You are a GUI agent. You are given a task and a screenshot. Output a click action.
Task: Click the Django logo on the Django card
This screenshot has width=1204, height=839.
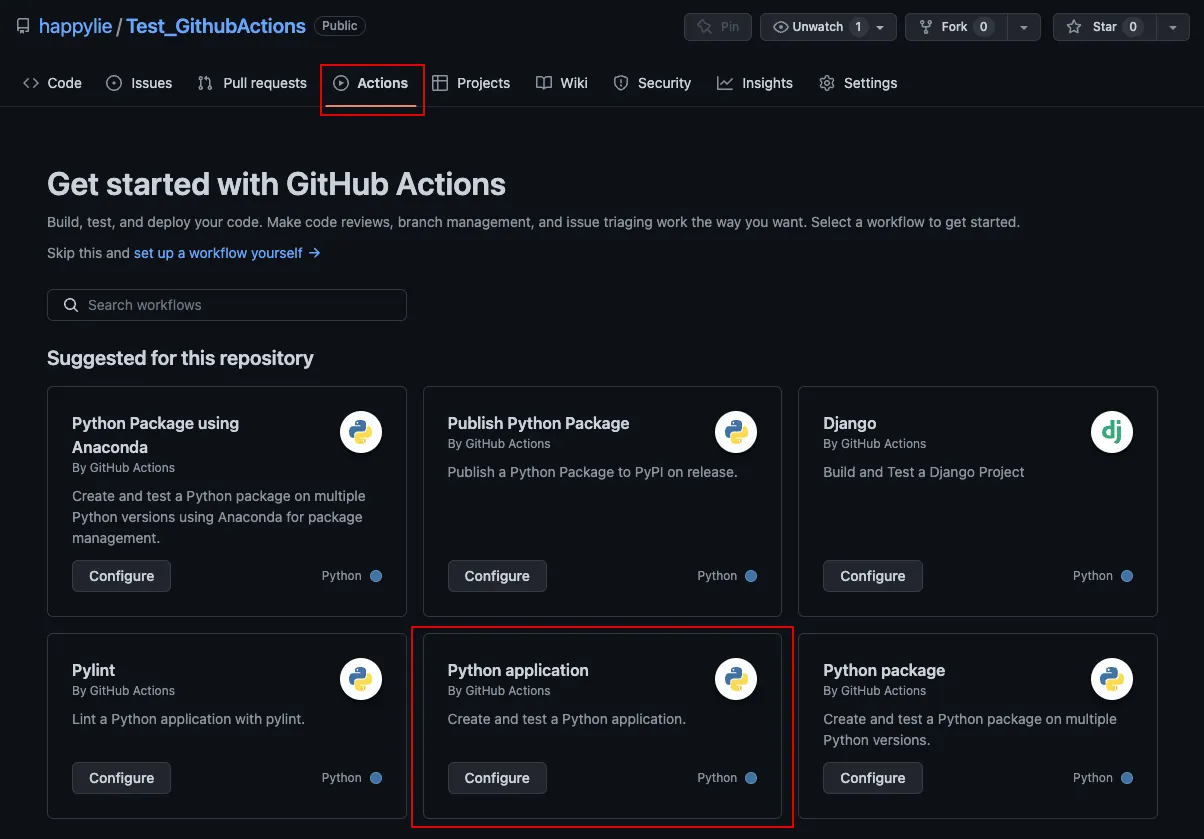coord(1111,433)
